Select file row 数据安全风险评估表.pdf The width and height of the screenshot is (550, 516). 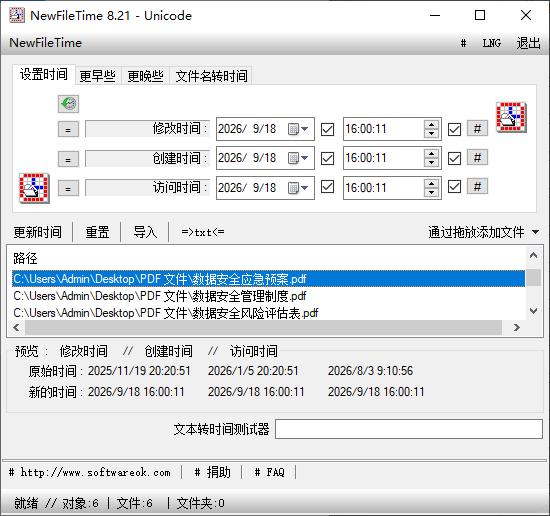pyautogui.click(x=268, y=313)
